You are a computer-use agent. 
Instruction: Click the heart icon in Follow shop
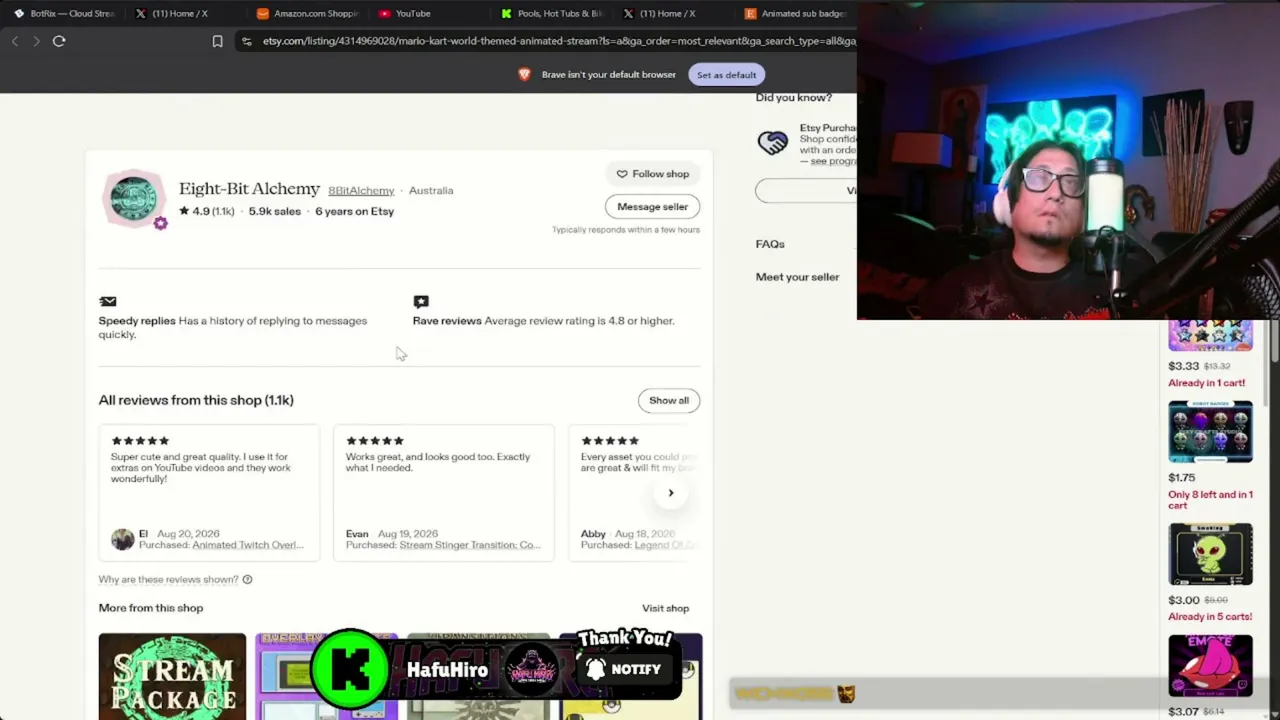click(x=622, y=174)
